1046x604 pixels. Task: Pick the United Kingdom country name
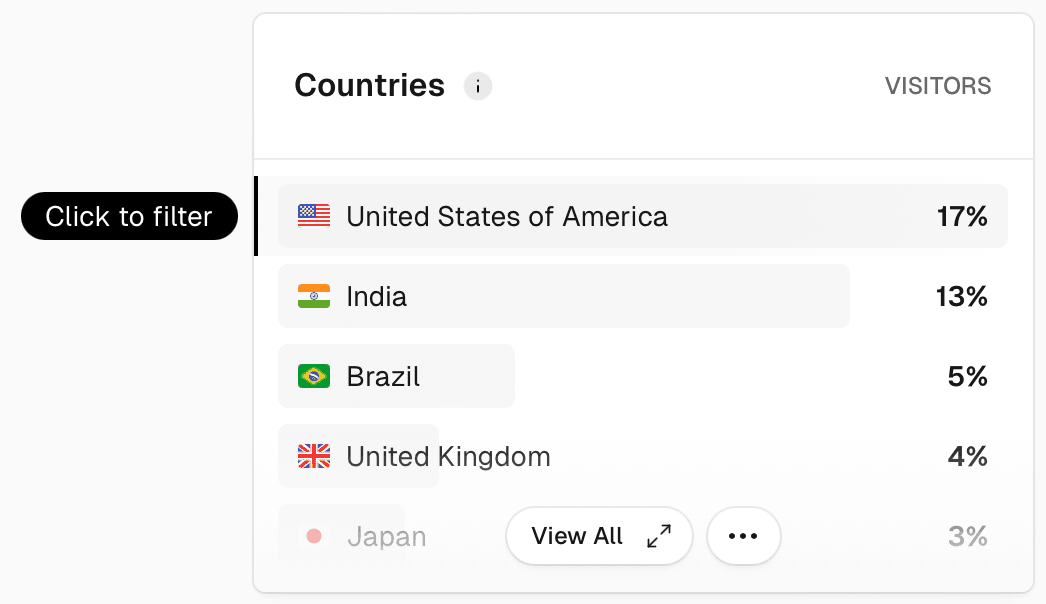(x=448, y=456)
